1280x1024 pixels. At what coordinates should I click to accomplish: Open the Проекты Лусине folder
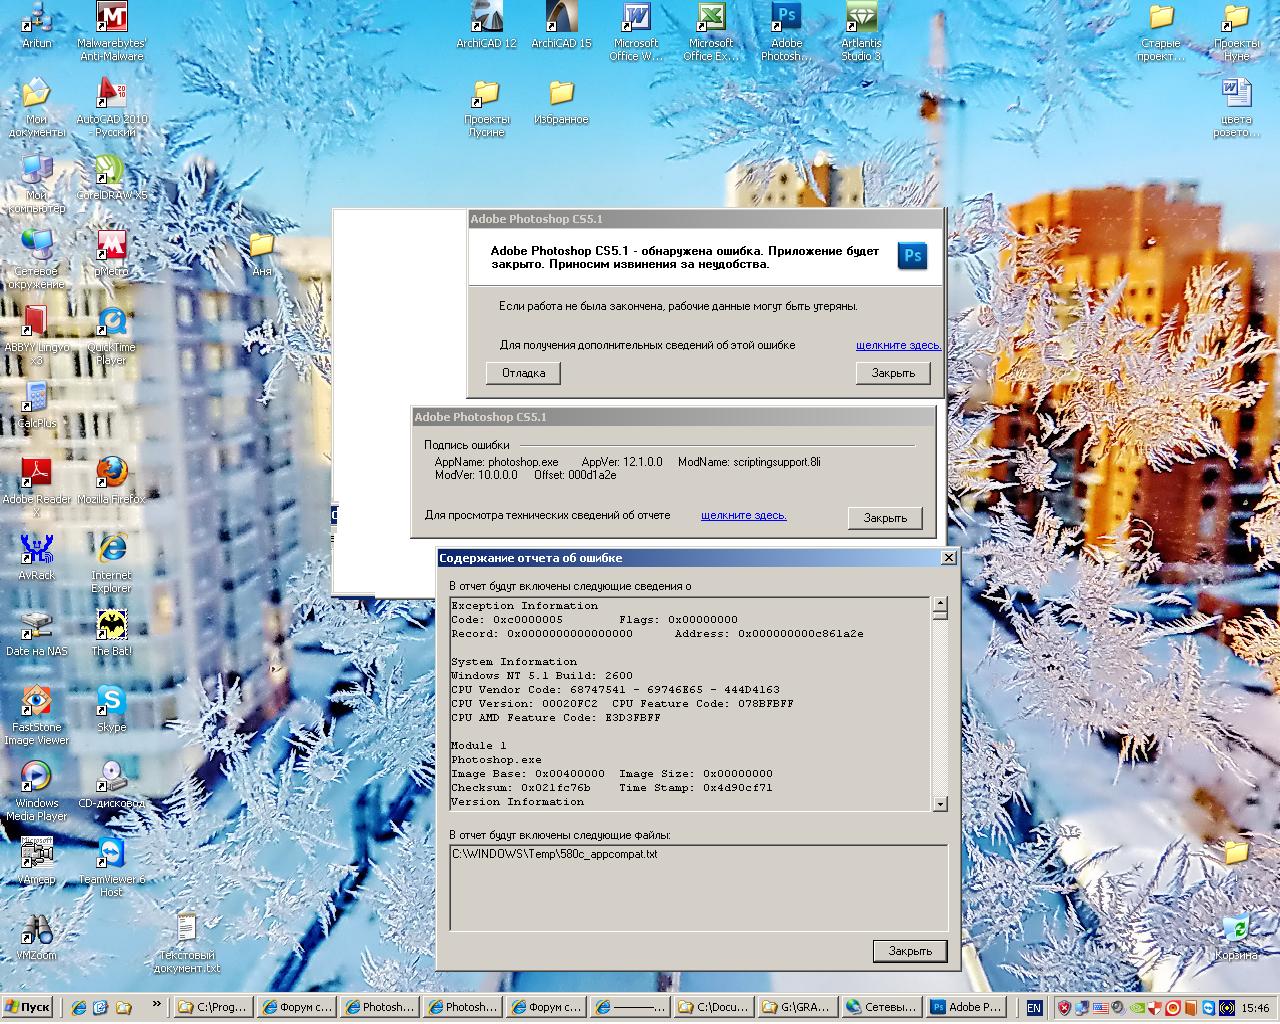click(x=486, y=107)
